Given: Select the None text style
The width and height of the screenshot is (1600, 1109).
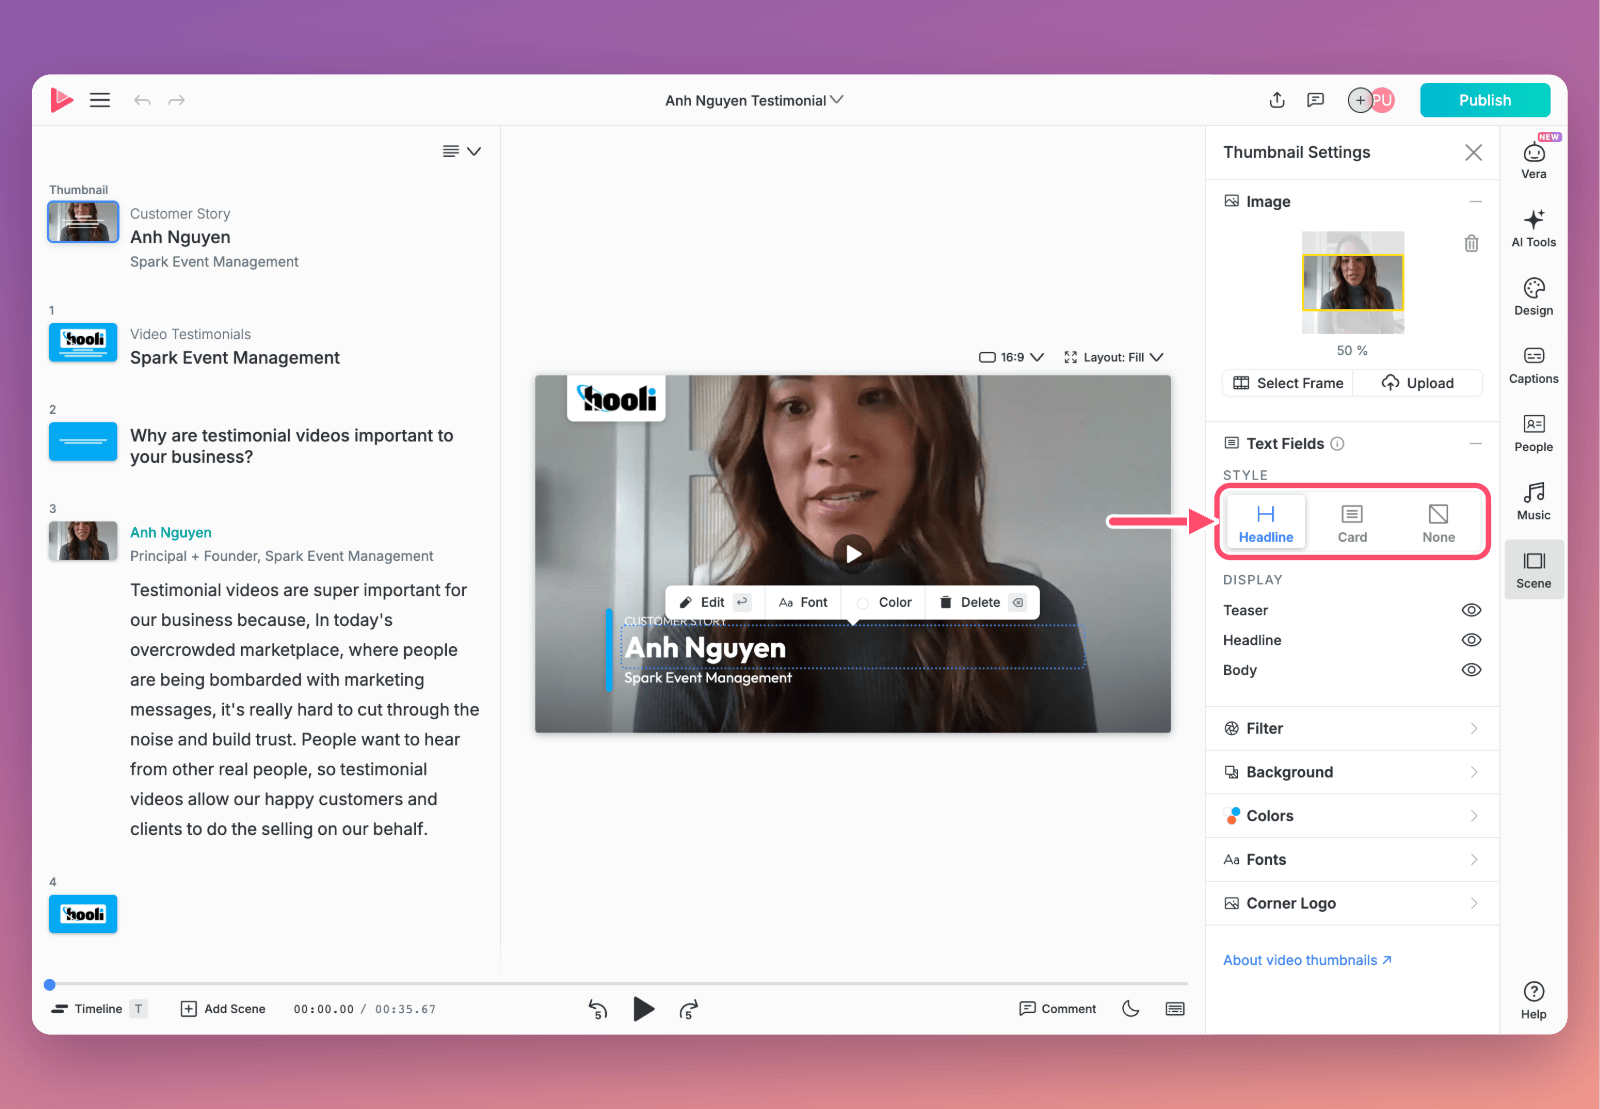Looking at the screenshot, I should (x=1438, y=523).
